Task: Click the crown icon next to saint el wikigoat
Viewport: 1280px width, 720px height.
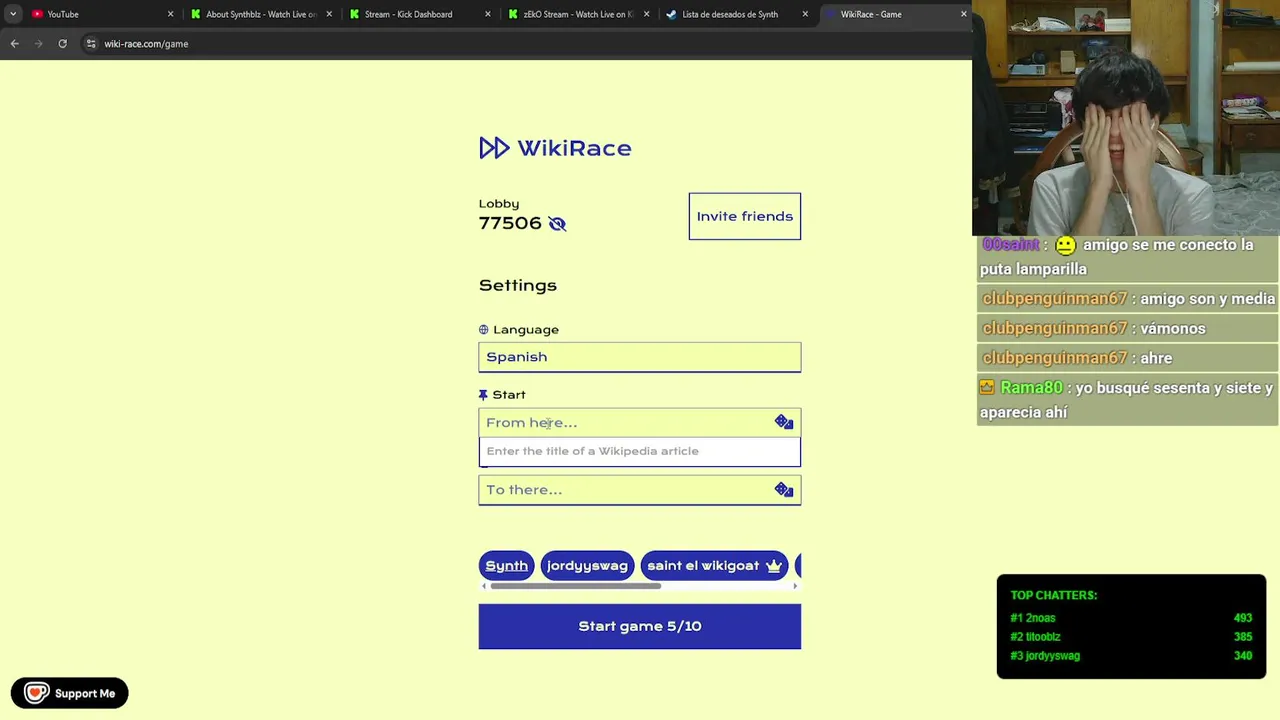Action: [x=773, y=566]
